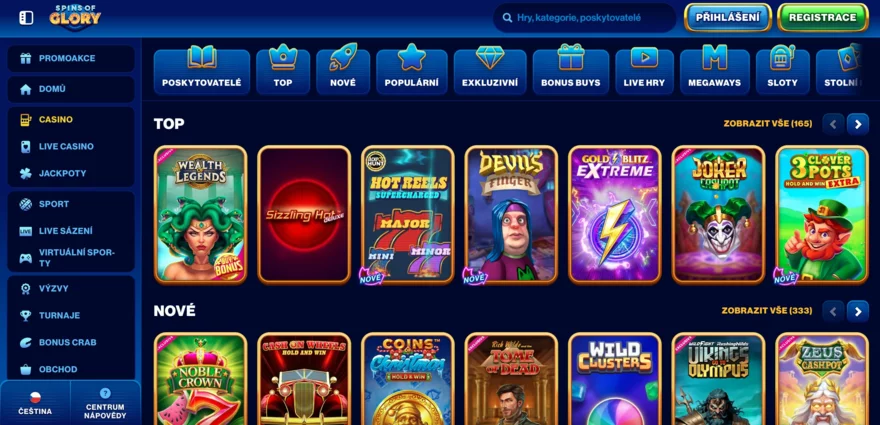The height and width of the screenshot is (425, 880).
Task: Open the Sport menu item
Action: (71, 204)
